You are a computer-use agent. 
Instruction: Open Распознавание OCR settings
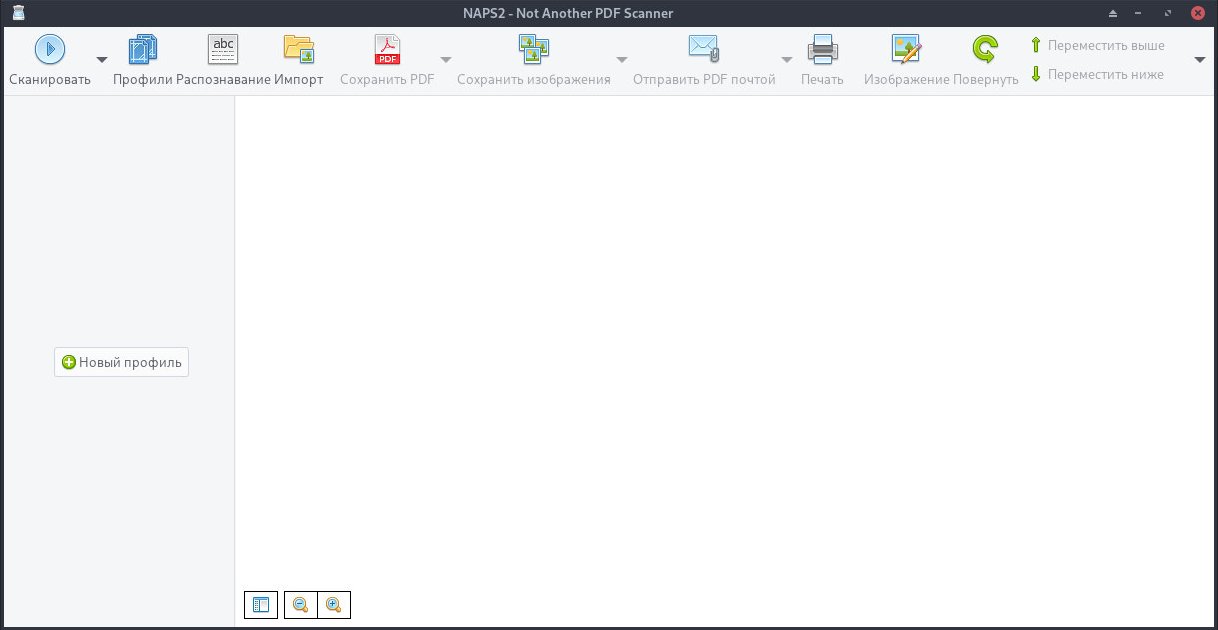click(x=223, y=49)
